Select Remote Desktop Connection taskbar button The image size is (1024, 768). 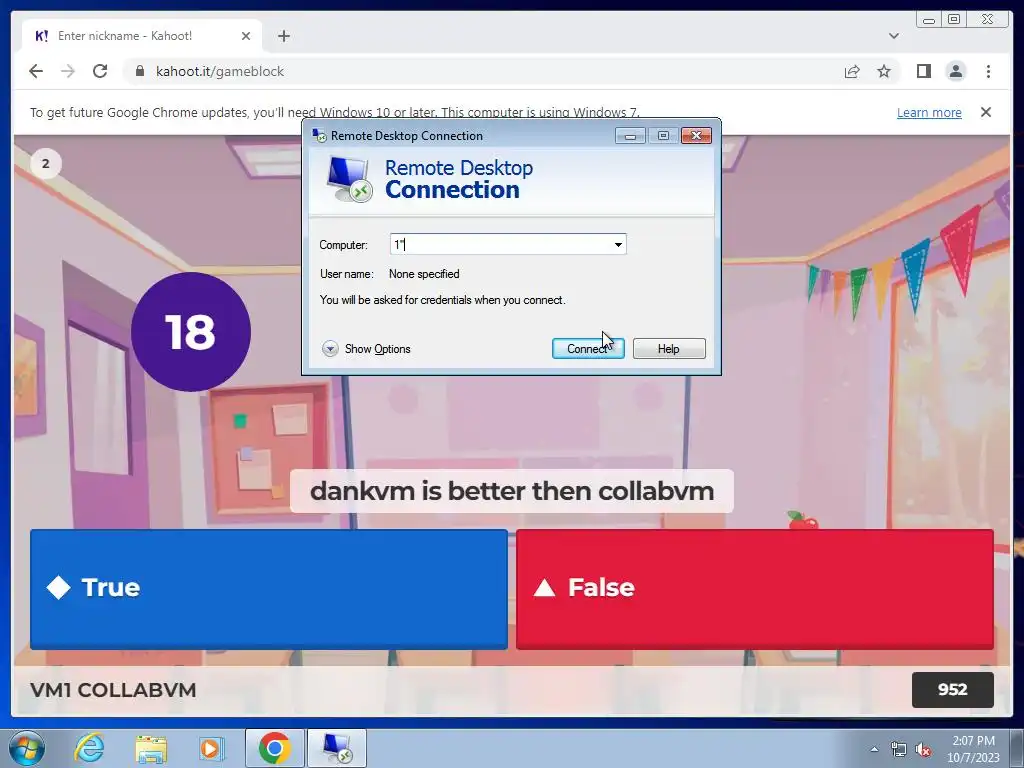tap(337, 748)
